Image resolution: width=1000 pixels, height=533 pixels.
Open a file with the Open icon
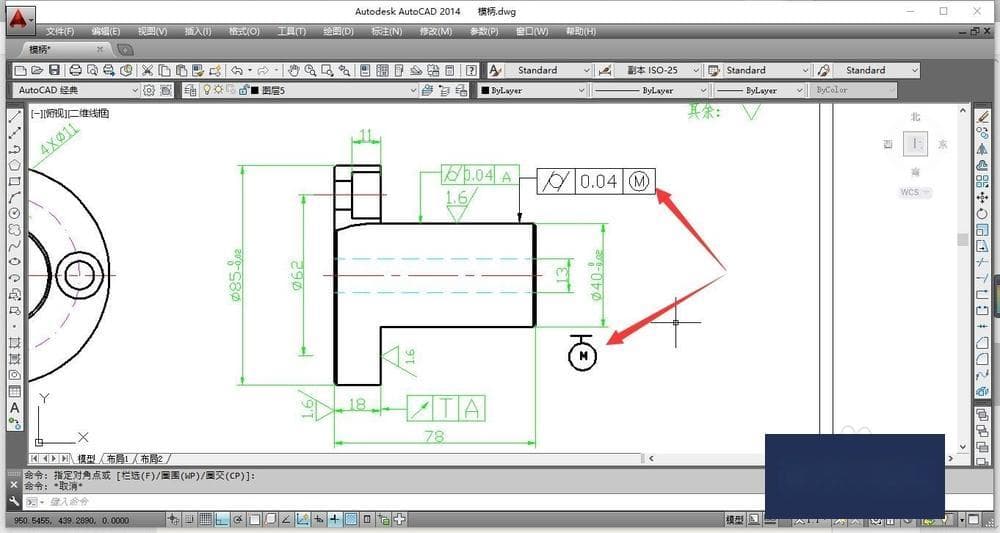[37, 70]
